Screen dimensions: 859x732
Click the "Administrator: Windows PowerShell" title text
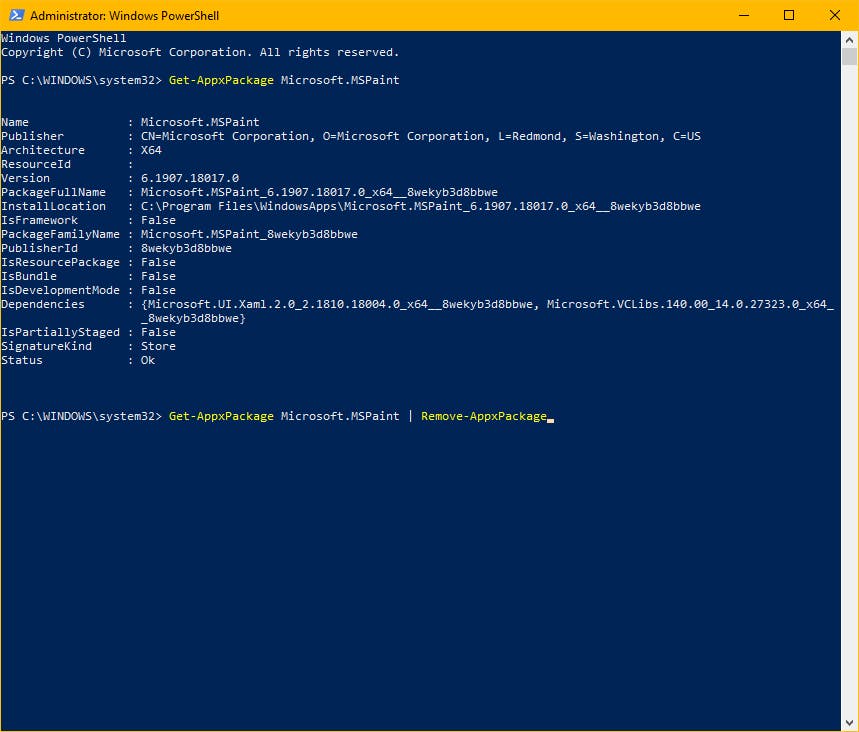coord(124,16)
